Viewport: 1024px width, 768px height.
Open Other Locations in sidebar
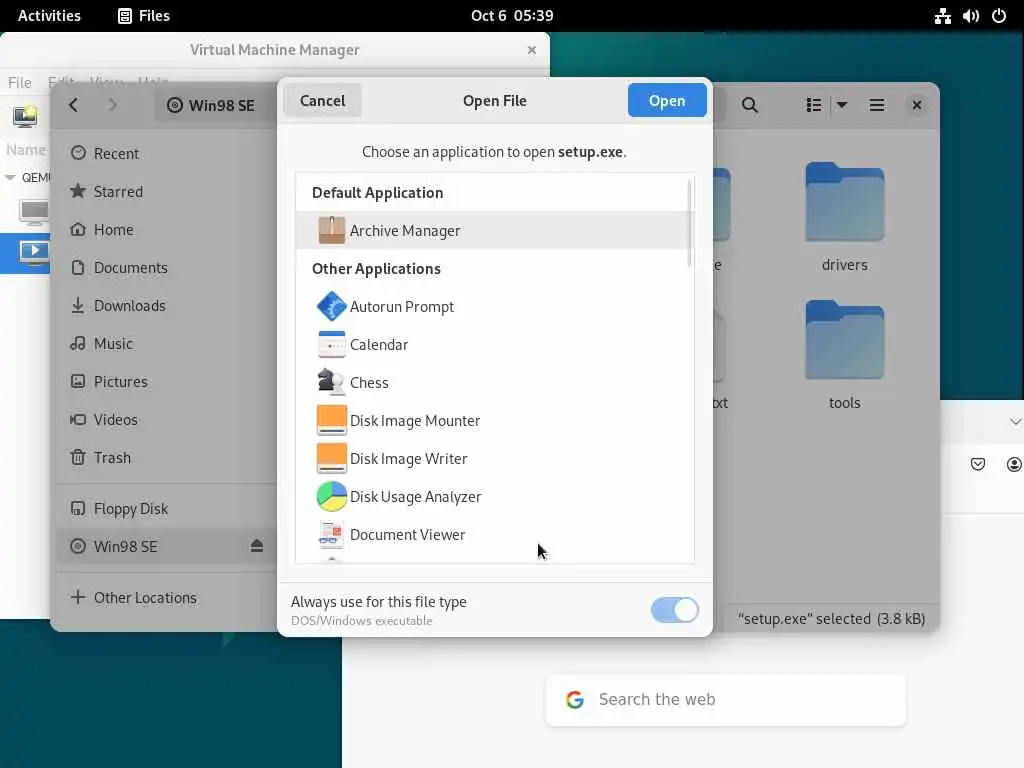[x=165, y=597]
